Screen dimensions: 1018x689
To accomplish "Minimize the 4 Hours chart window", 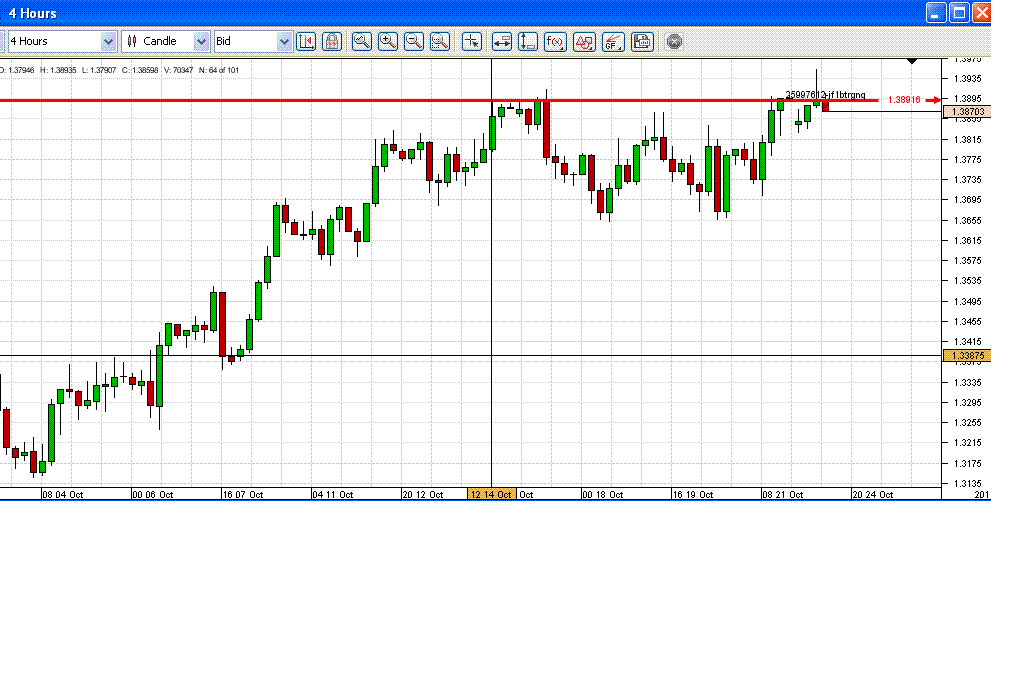I will (x=936, y=12).
